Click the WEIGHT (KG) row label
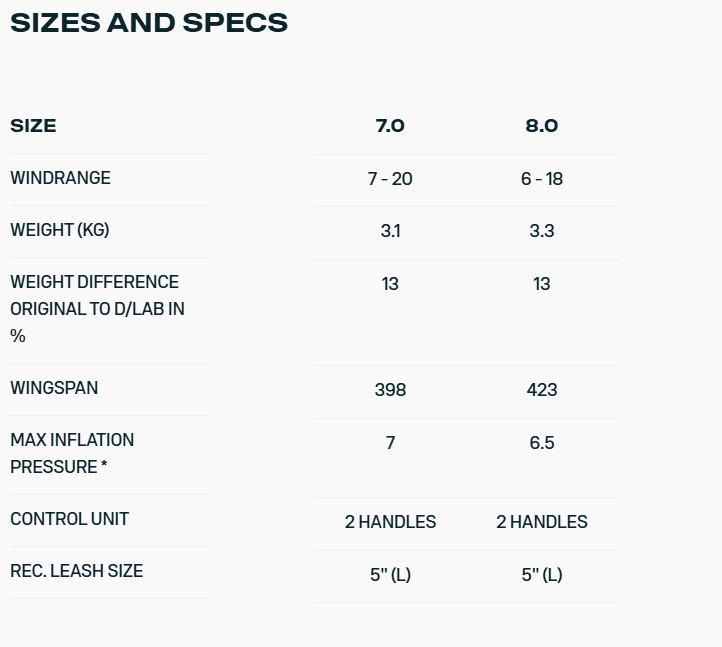This screenshot has width=722, height=647. point(60,230)
